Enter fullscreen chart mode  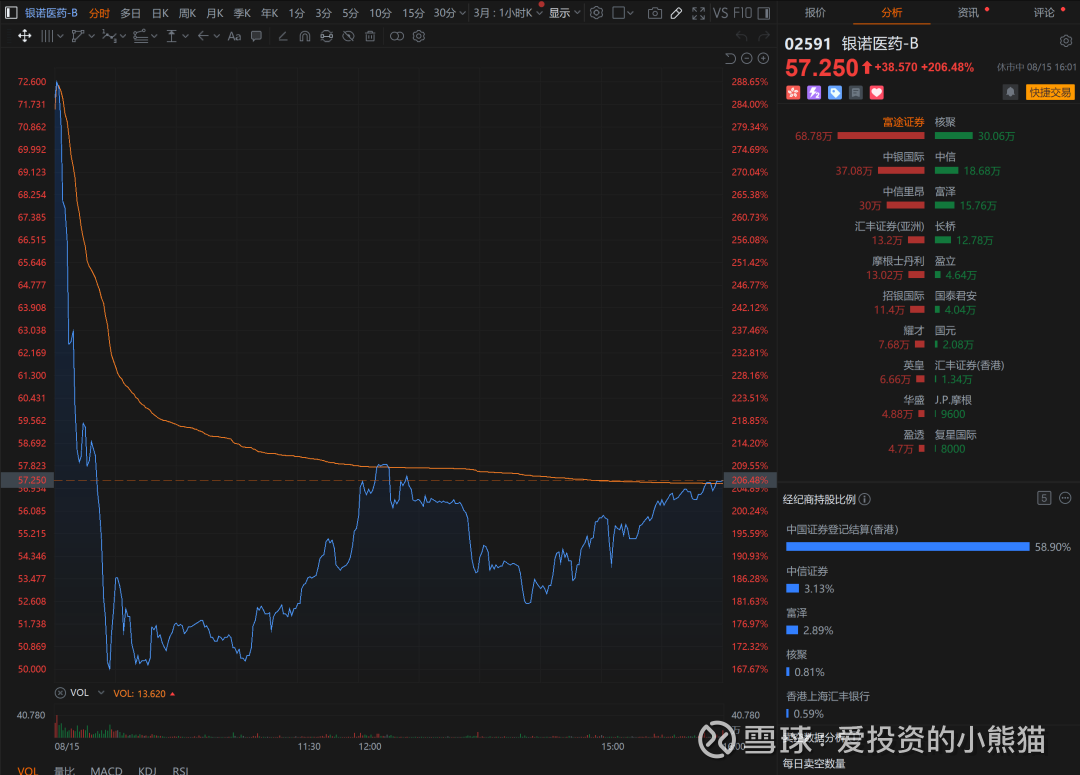point(698,13)
